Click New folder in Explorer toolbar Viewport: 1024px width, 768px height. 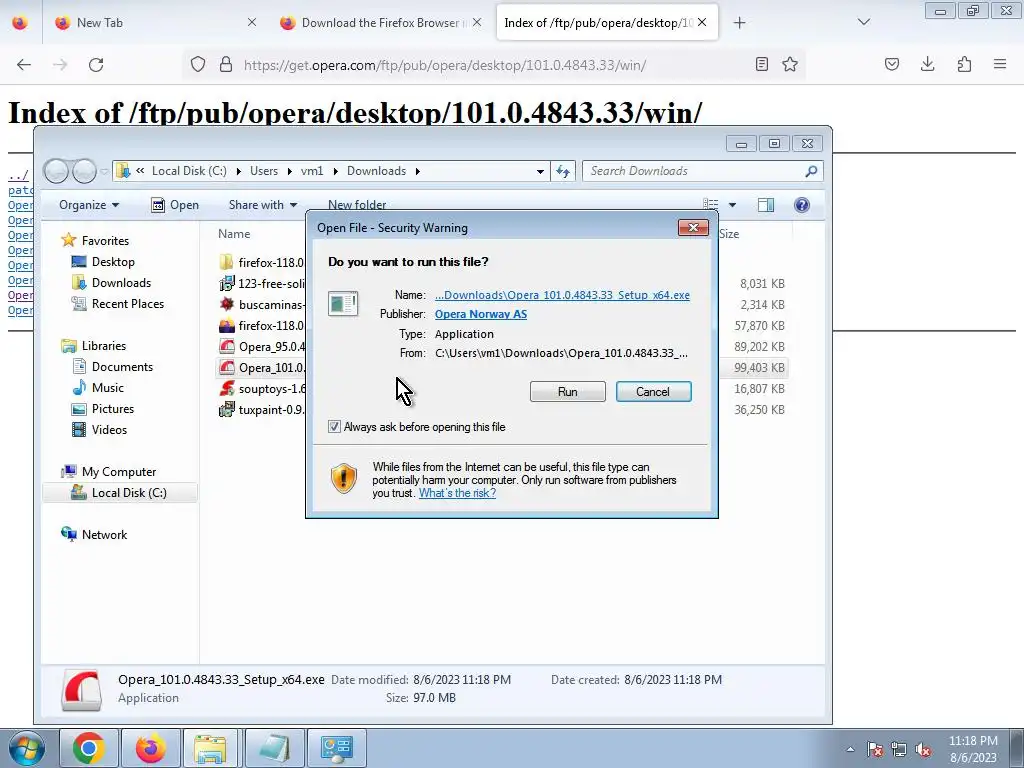click(357, 205)
